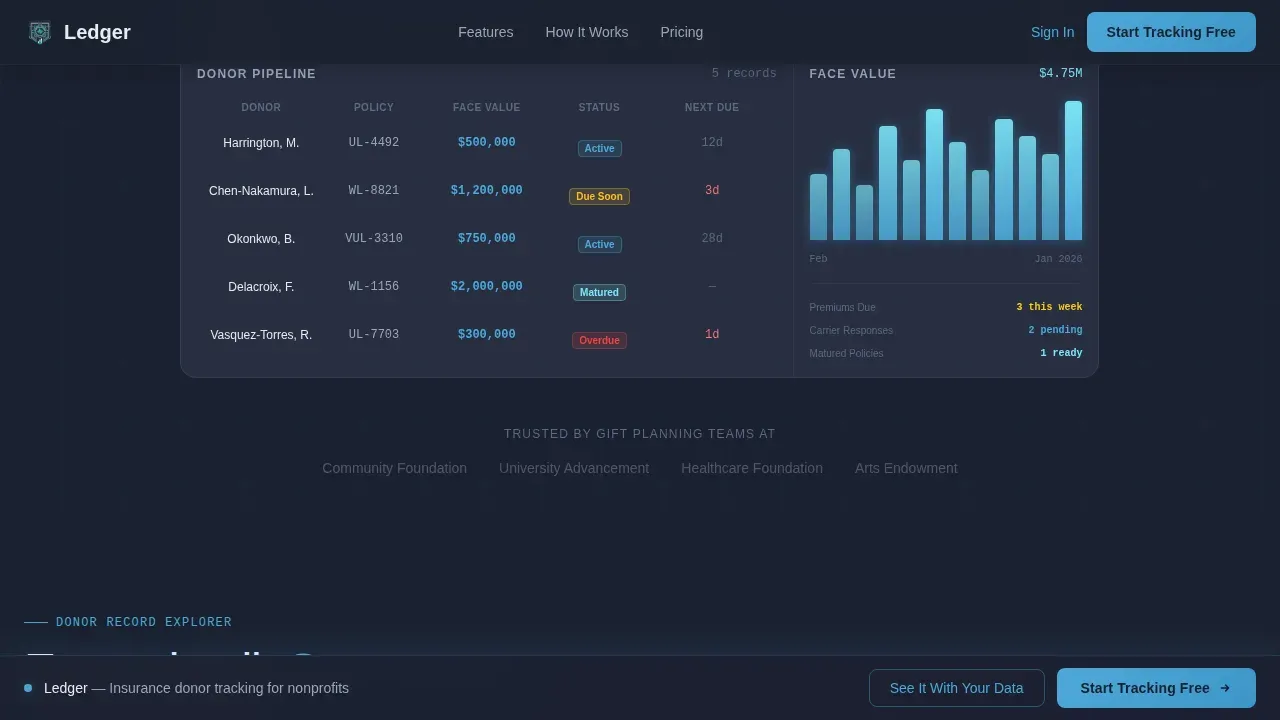Viewport: 1280px width, 720px height.
Task: Click policy number WL-8821
Action: 374,191
